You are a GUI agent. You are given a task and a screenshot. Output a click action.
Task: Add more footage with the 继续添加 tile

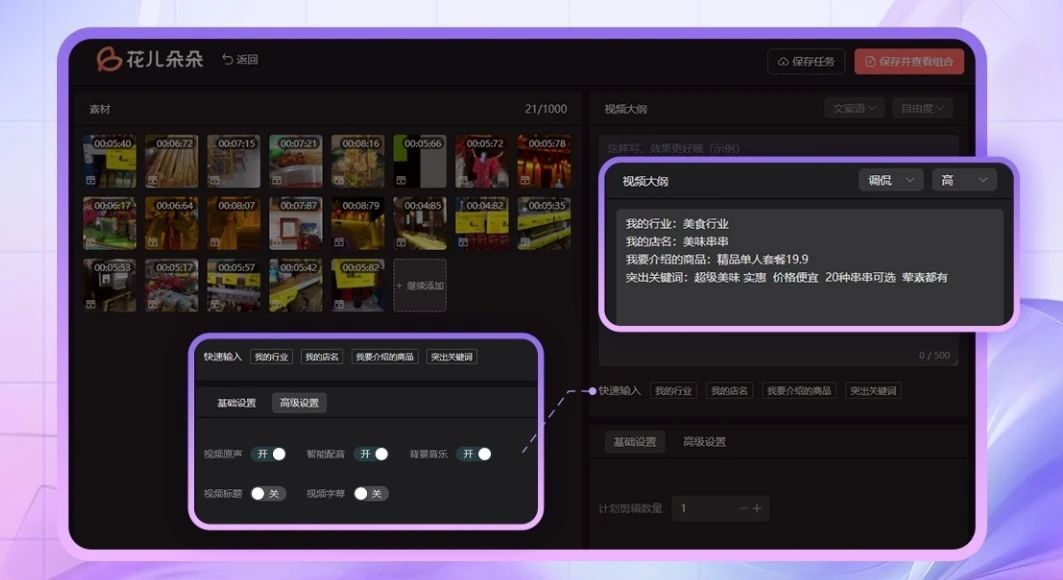coord(420,285)
